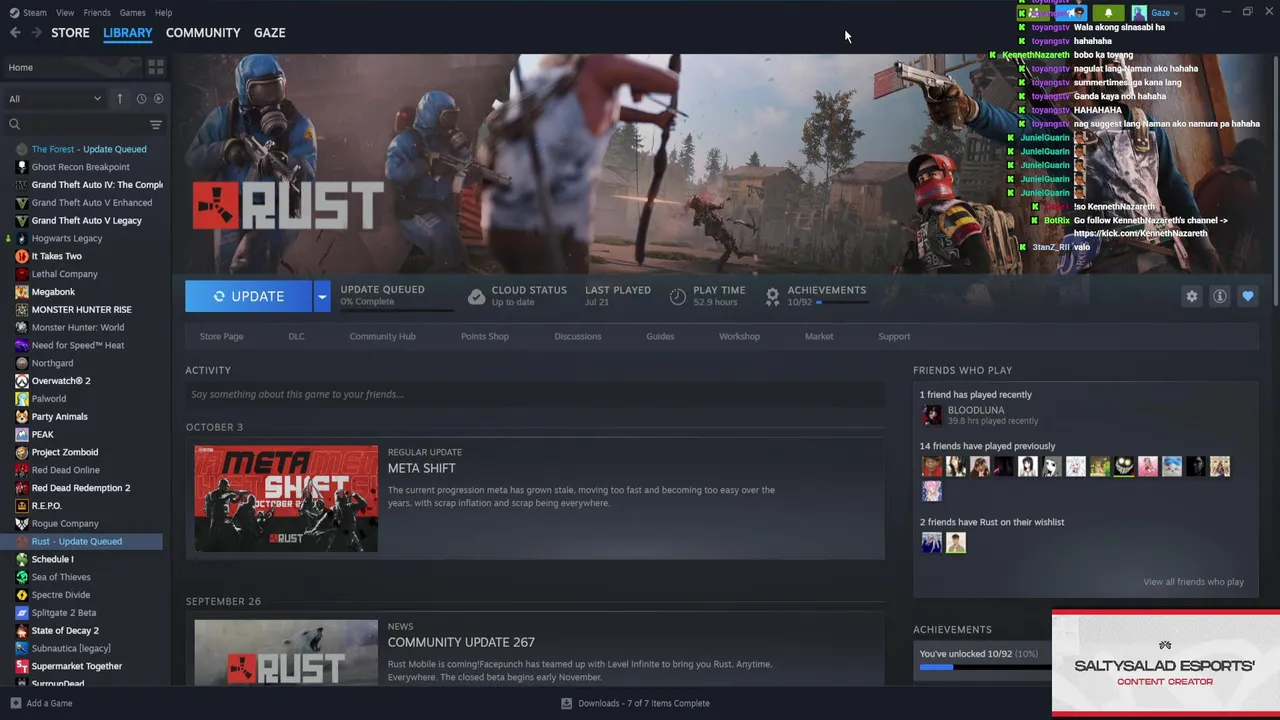The image size is (1280, 720).
Task: Open the DLC link
Action: pyautogui.click(x=296, y=336)
